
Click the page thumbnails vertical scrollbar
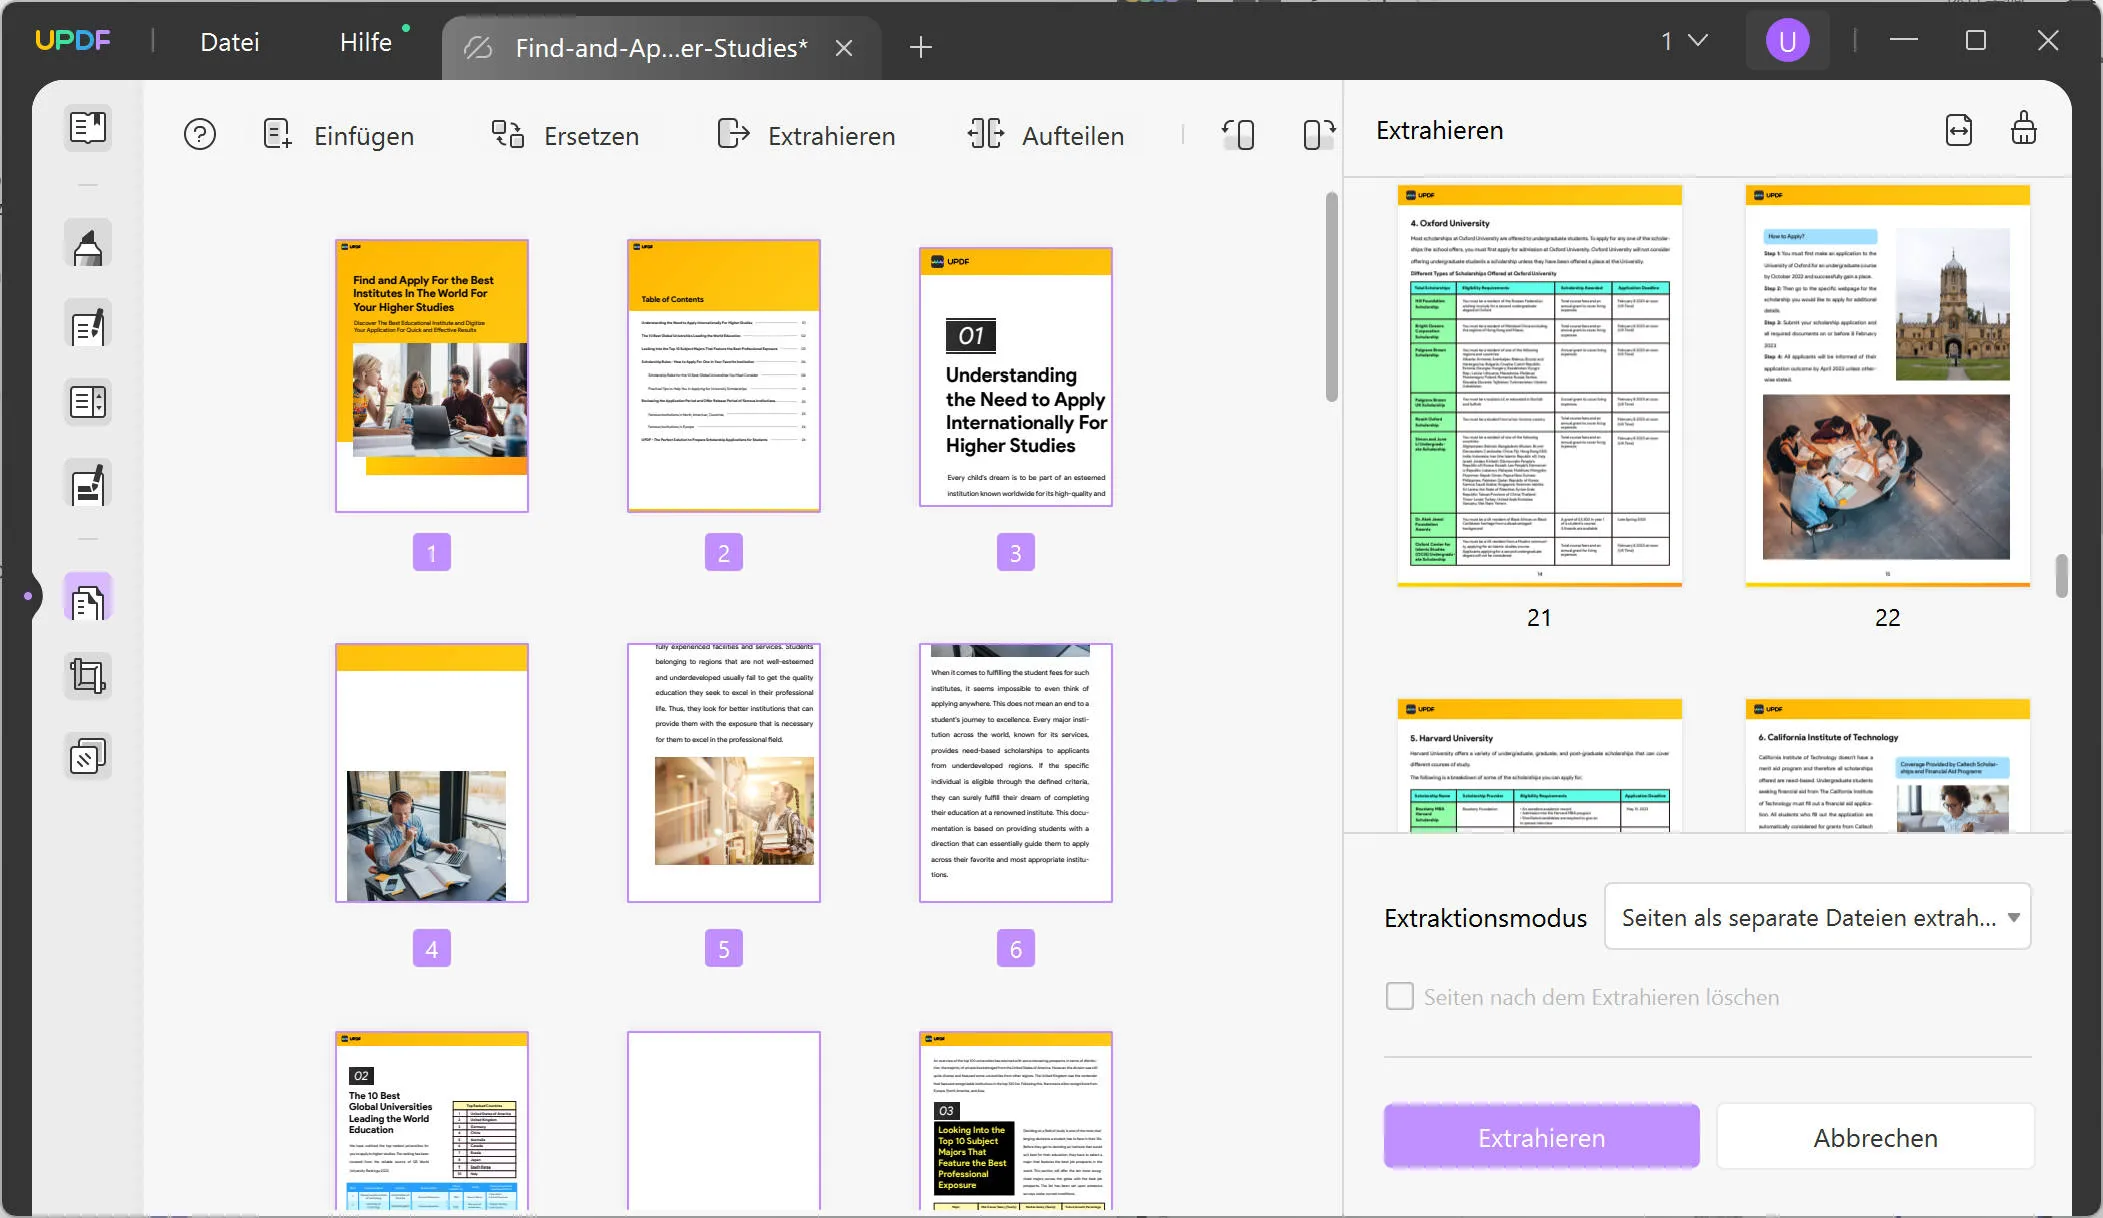click(x=1331, y=298)
